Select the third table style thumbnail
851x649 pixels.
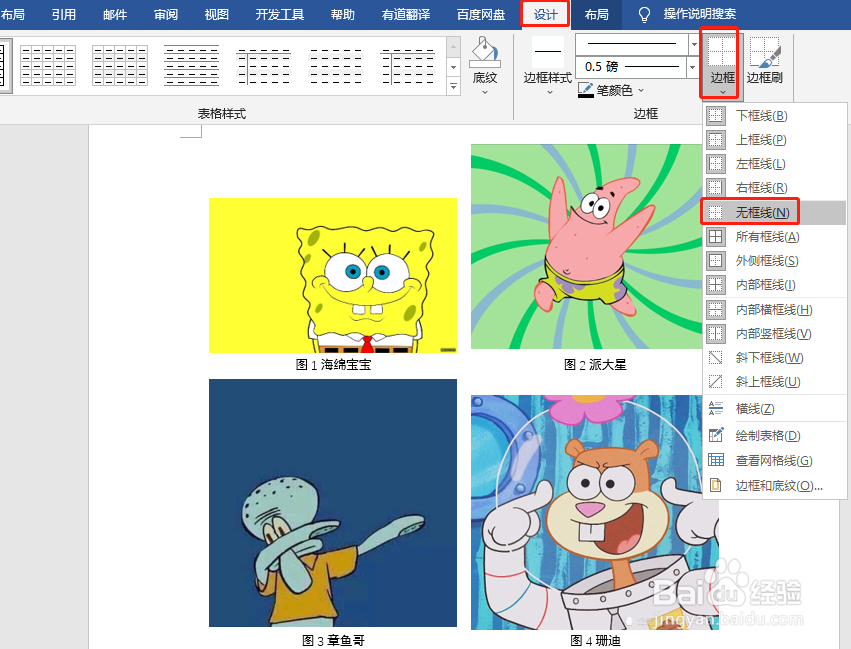(x=192, y=66)
